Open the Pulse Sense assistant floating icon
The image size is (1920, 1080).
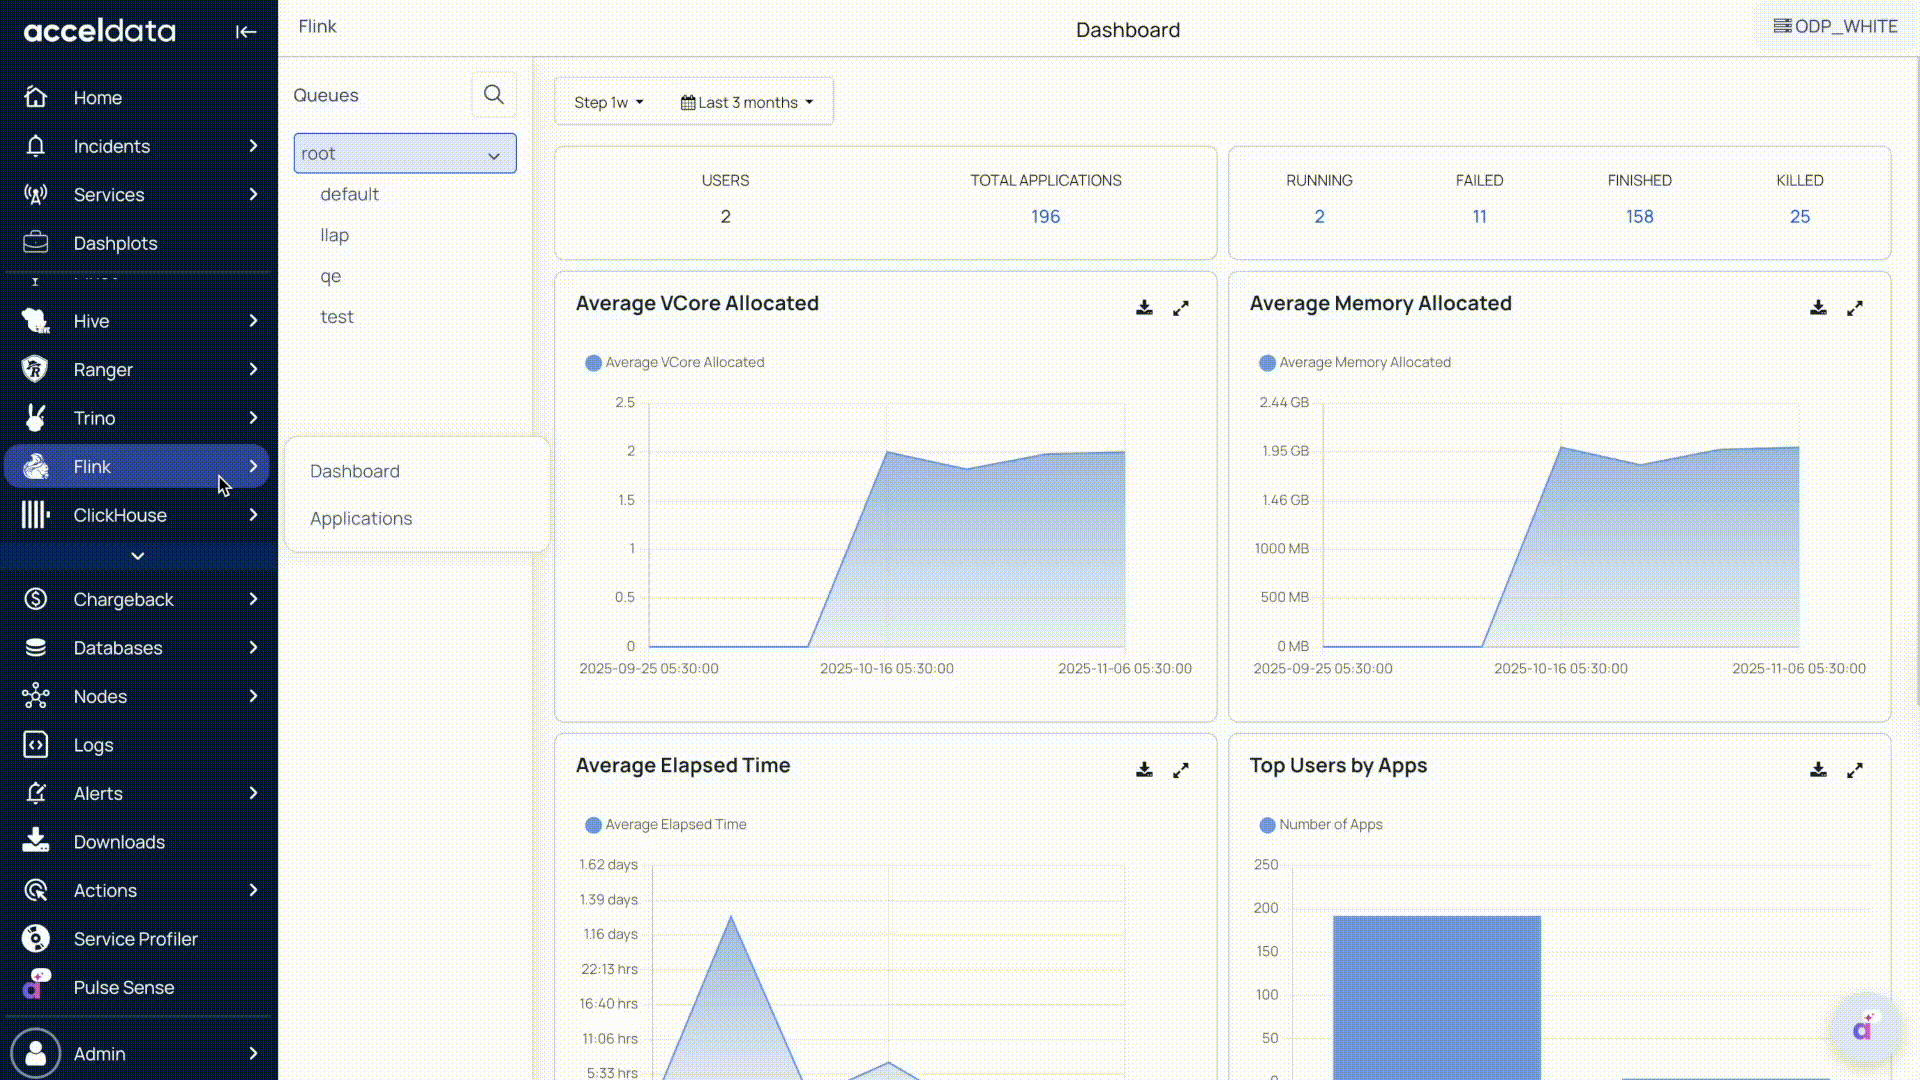click(1862, 1029)
